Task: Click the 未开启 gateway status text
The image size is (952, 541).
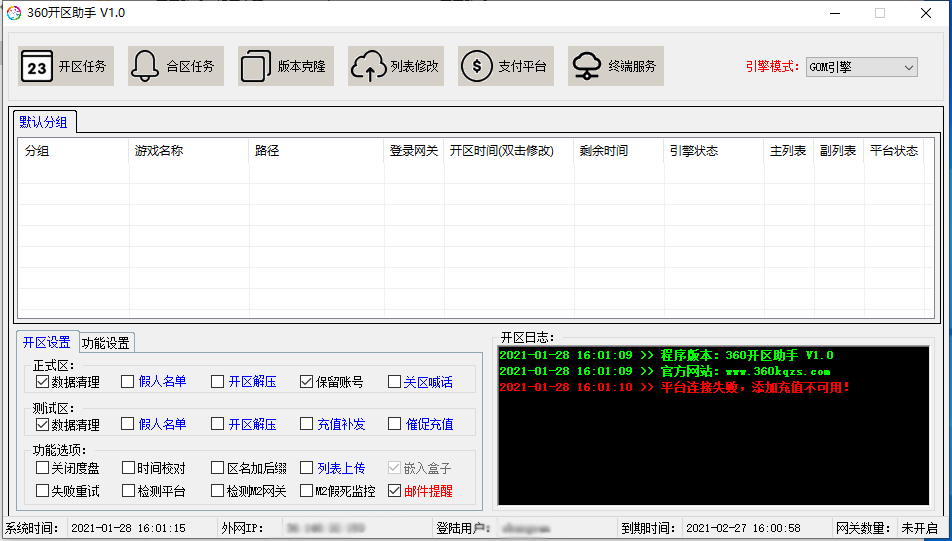Action: pyautogui.click(x=919, y=528)
